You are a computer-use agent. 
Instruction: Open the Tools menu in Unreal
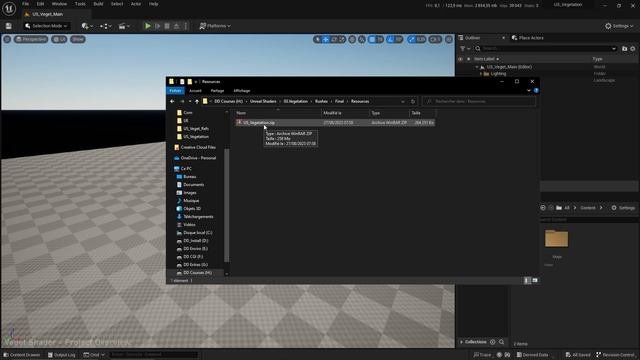[x=80, y=4]
